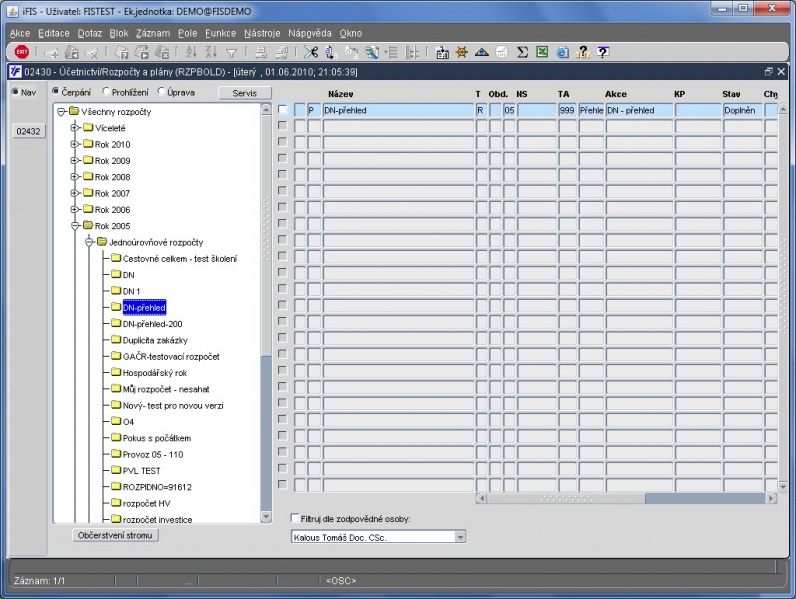796x599 pixels.
Task: Expand the Rok 2006 tree node
Action: click(x=75, y=209)
